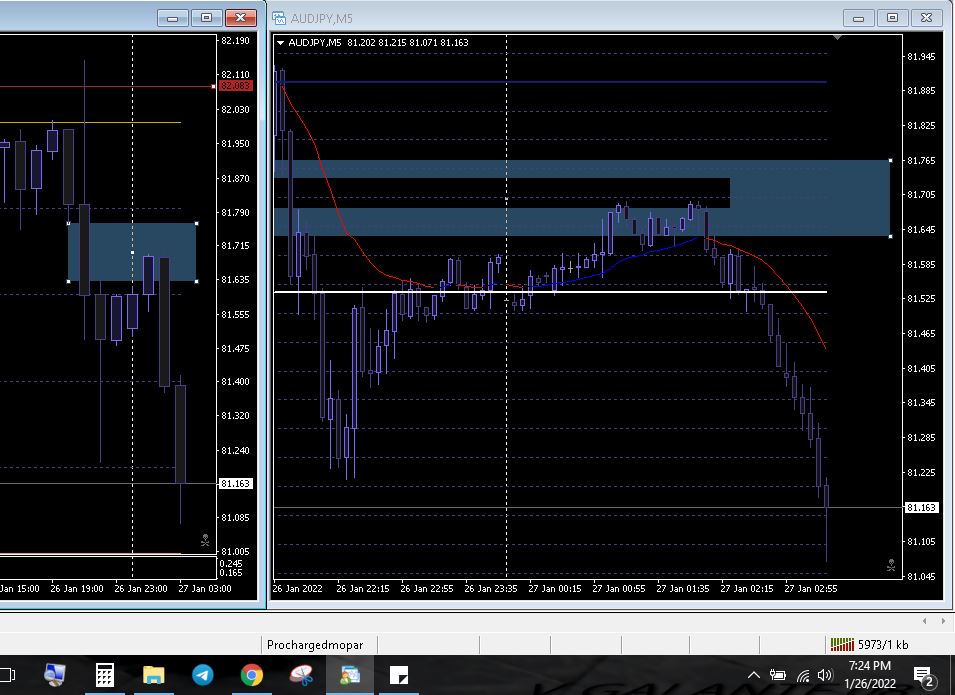Screen dimensions: 955x695
Task: Maximize the AUDJPY,M5 chart window
Action: (892, 18)
